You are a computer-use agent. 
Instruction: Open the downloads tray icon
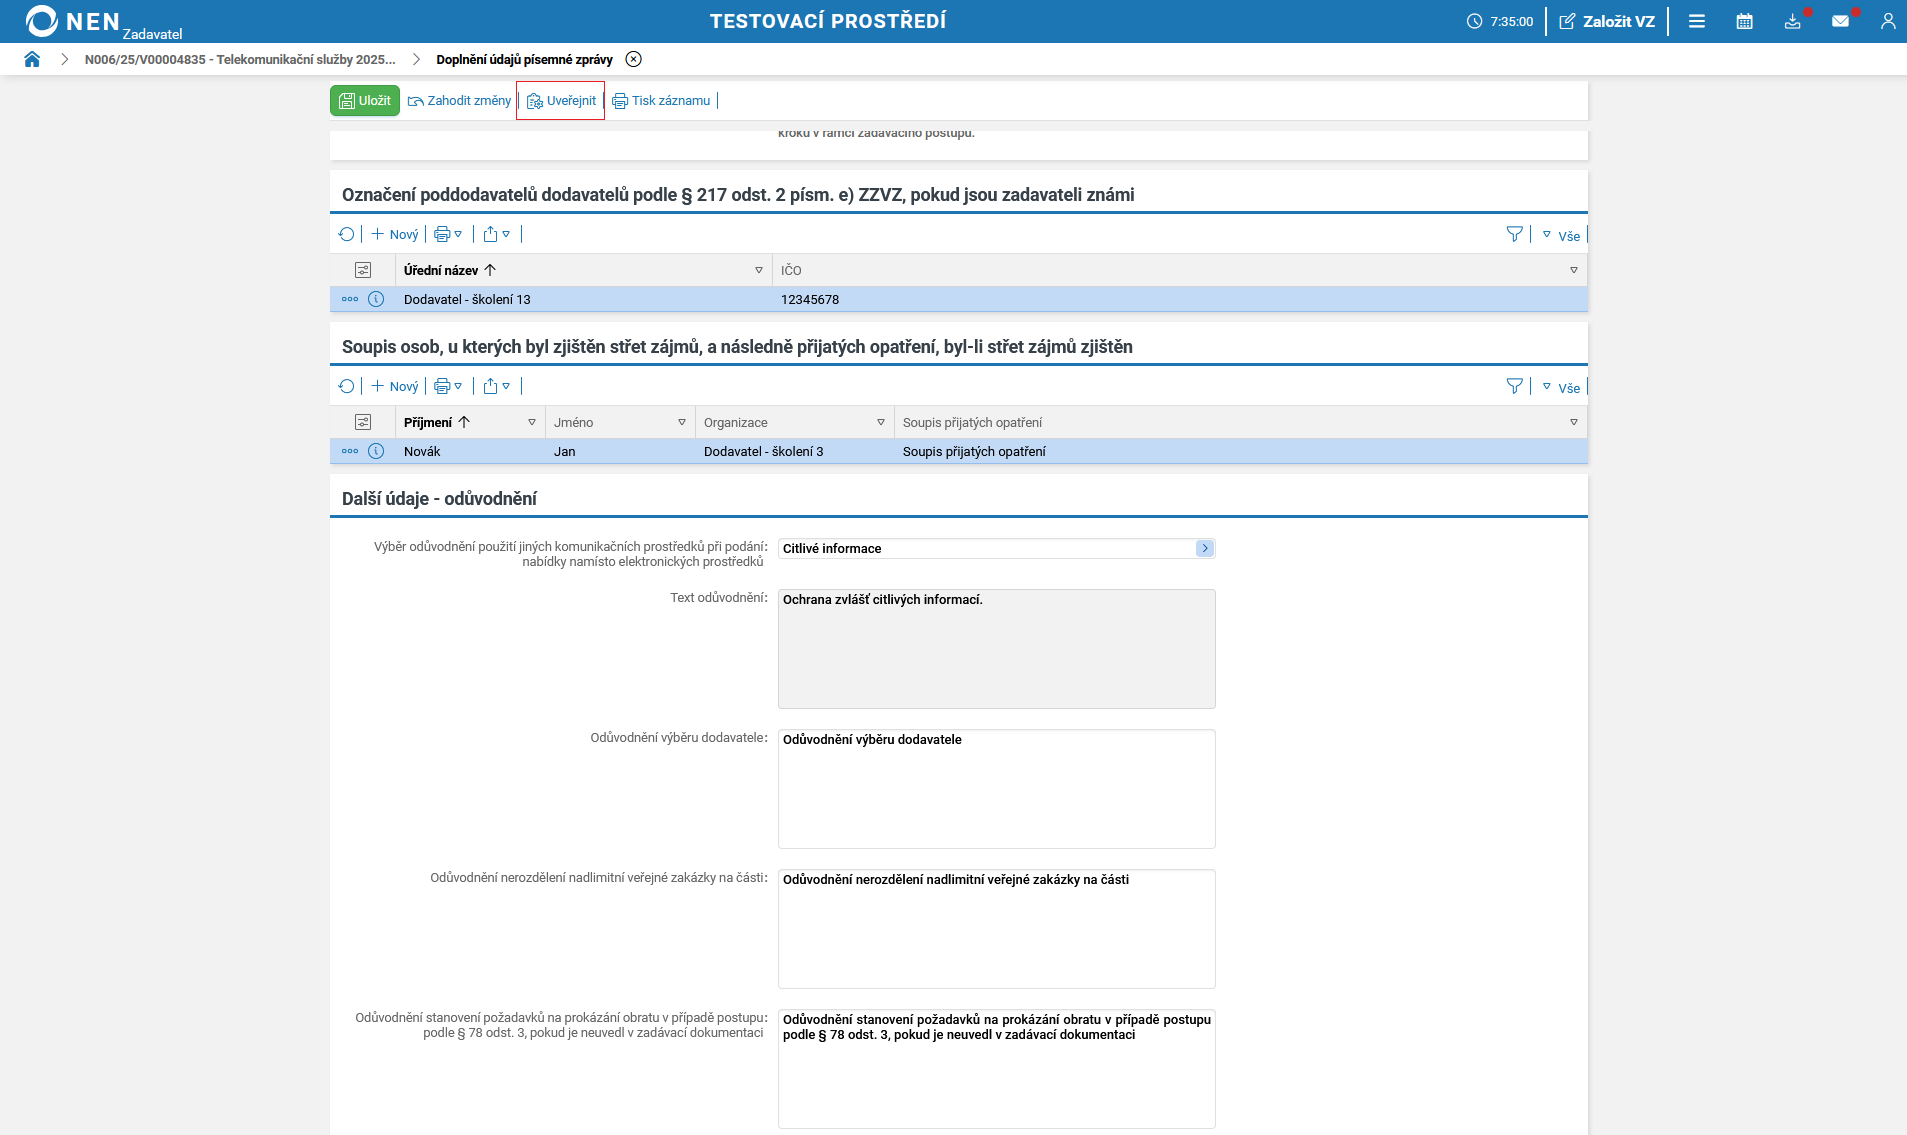tap(1793, 21)
